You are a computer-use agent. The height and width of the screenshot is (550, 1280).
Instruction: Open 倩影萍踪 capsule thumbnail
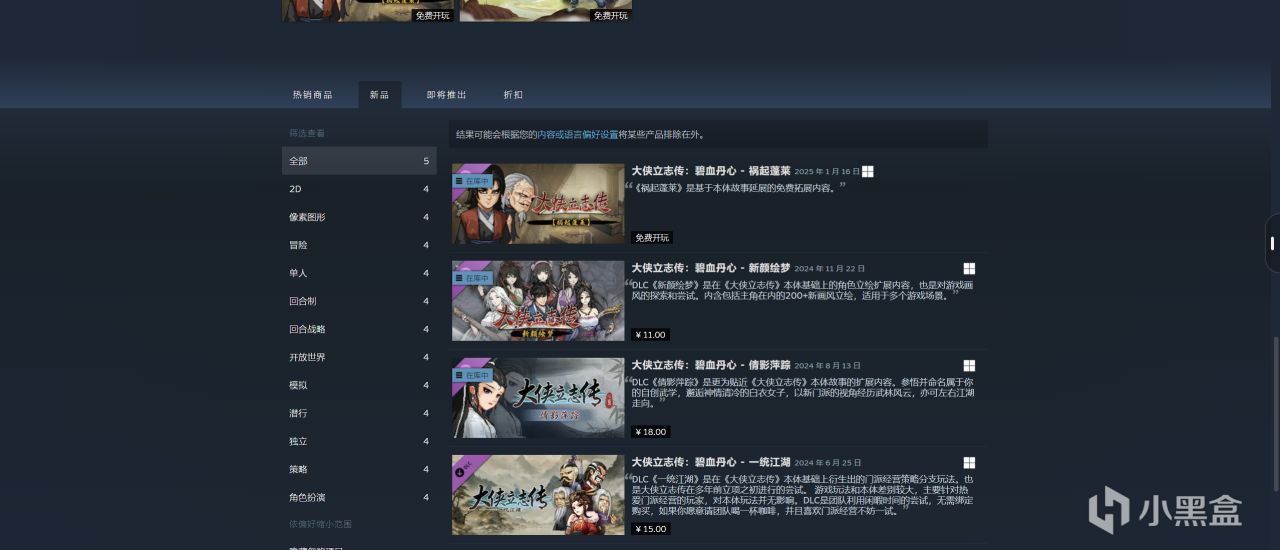tap(538, 398)
